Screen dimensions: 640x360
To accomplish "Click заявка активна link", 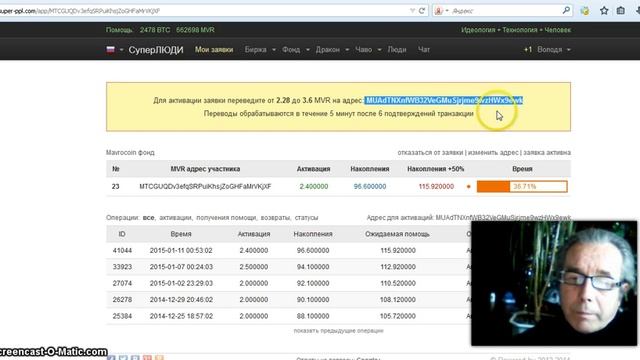I will (x=547, y=152).
